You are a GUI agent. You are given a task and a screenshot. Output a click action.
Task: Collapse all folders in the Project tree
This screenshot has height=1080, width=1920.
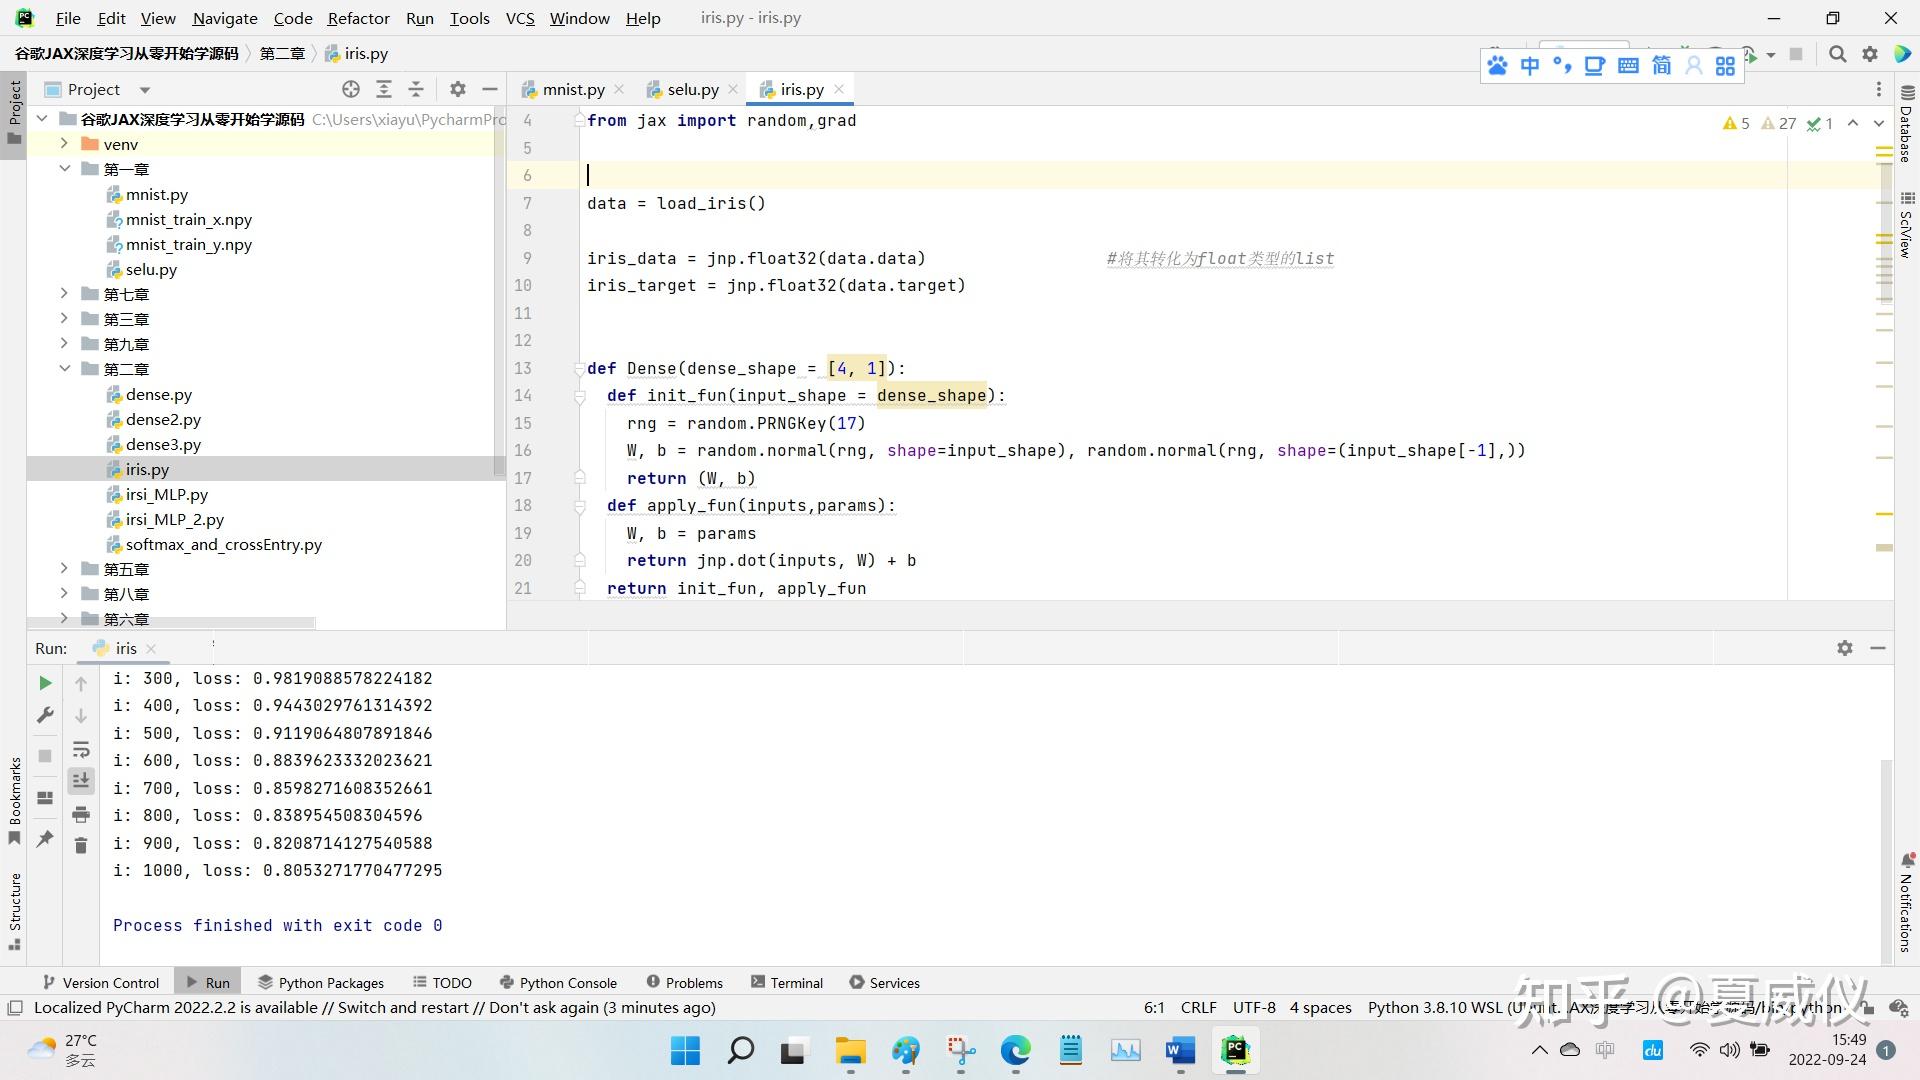[416, 89]
